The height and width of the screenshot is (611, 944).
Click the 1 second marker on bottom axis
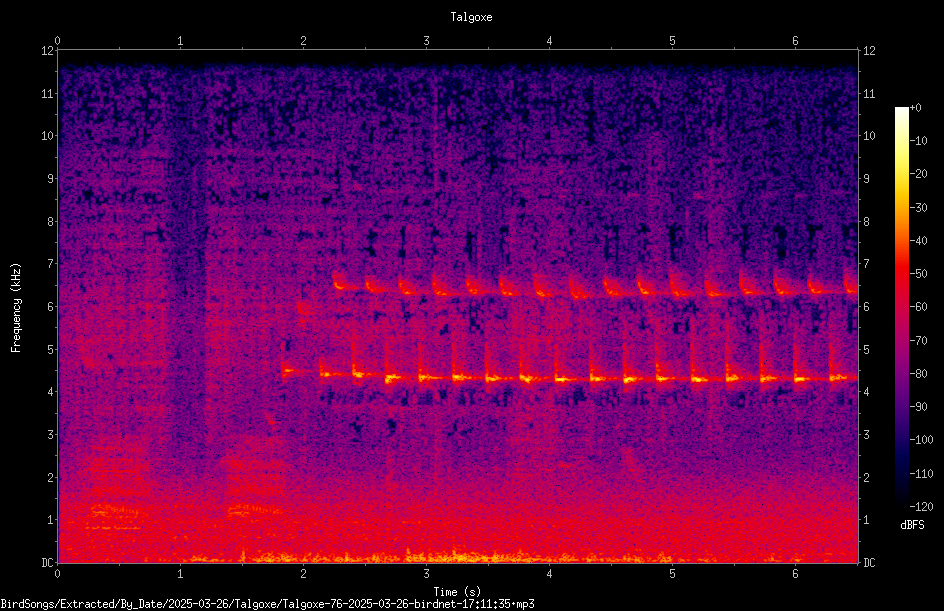pyautogui.click(x=180, y=574)
